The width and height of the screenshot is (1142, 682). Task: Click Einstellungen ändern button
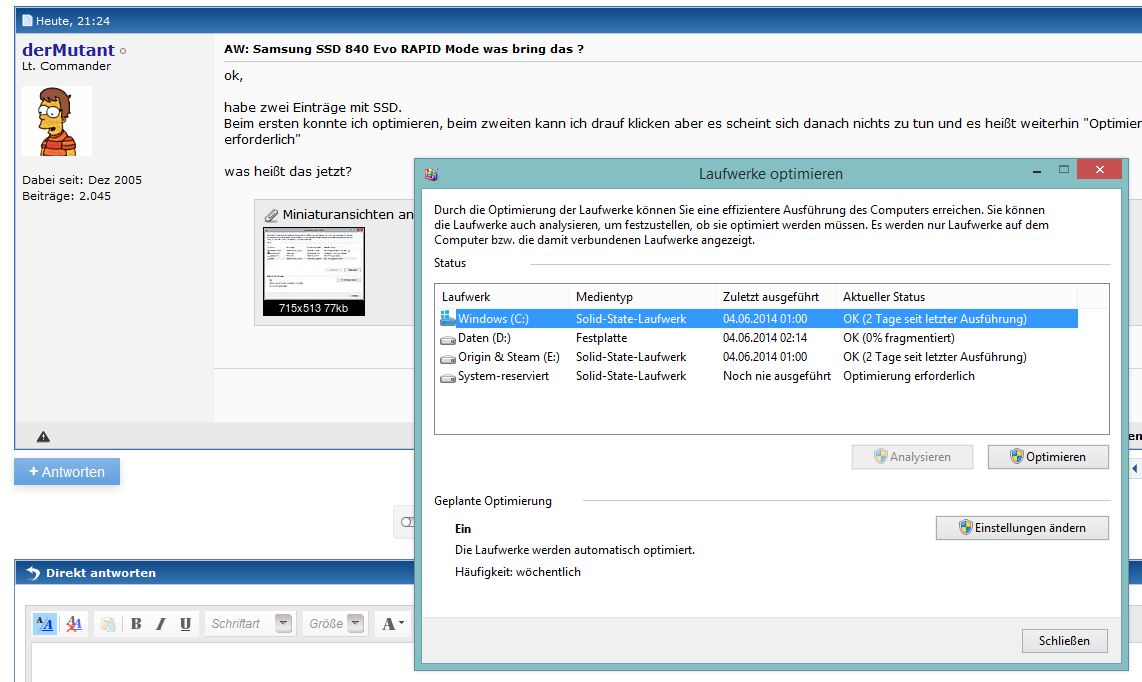[x=1022, y=528]
